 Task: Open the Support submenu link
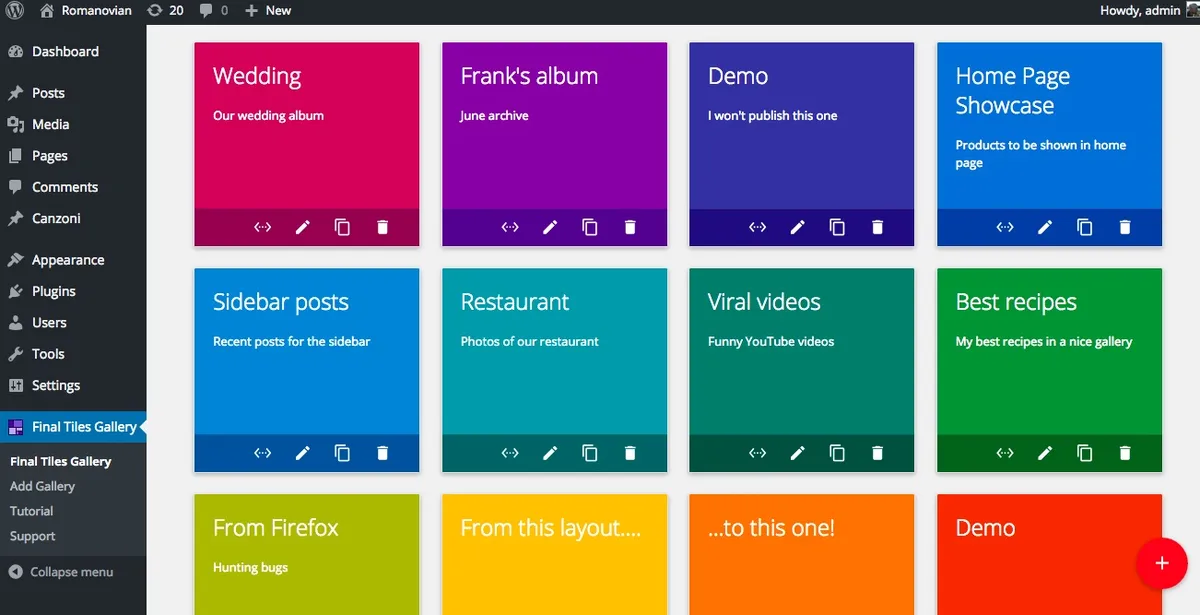coord(33,536)
